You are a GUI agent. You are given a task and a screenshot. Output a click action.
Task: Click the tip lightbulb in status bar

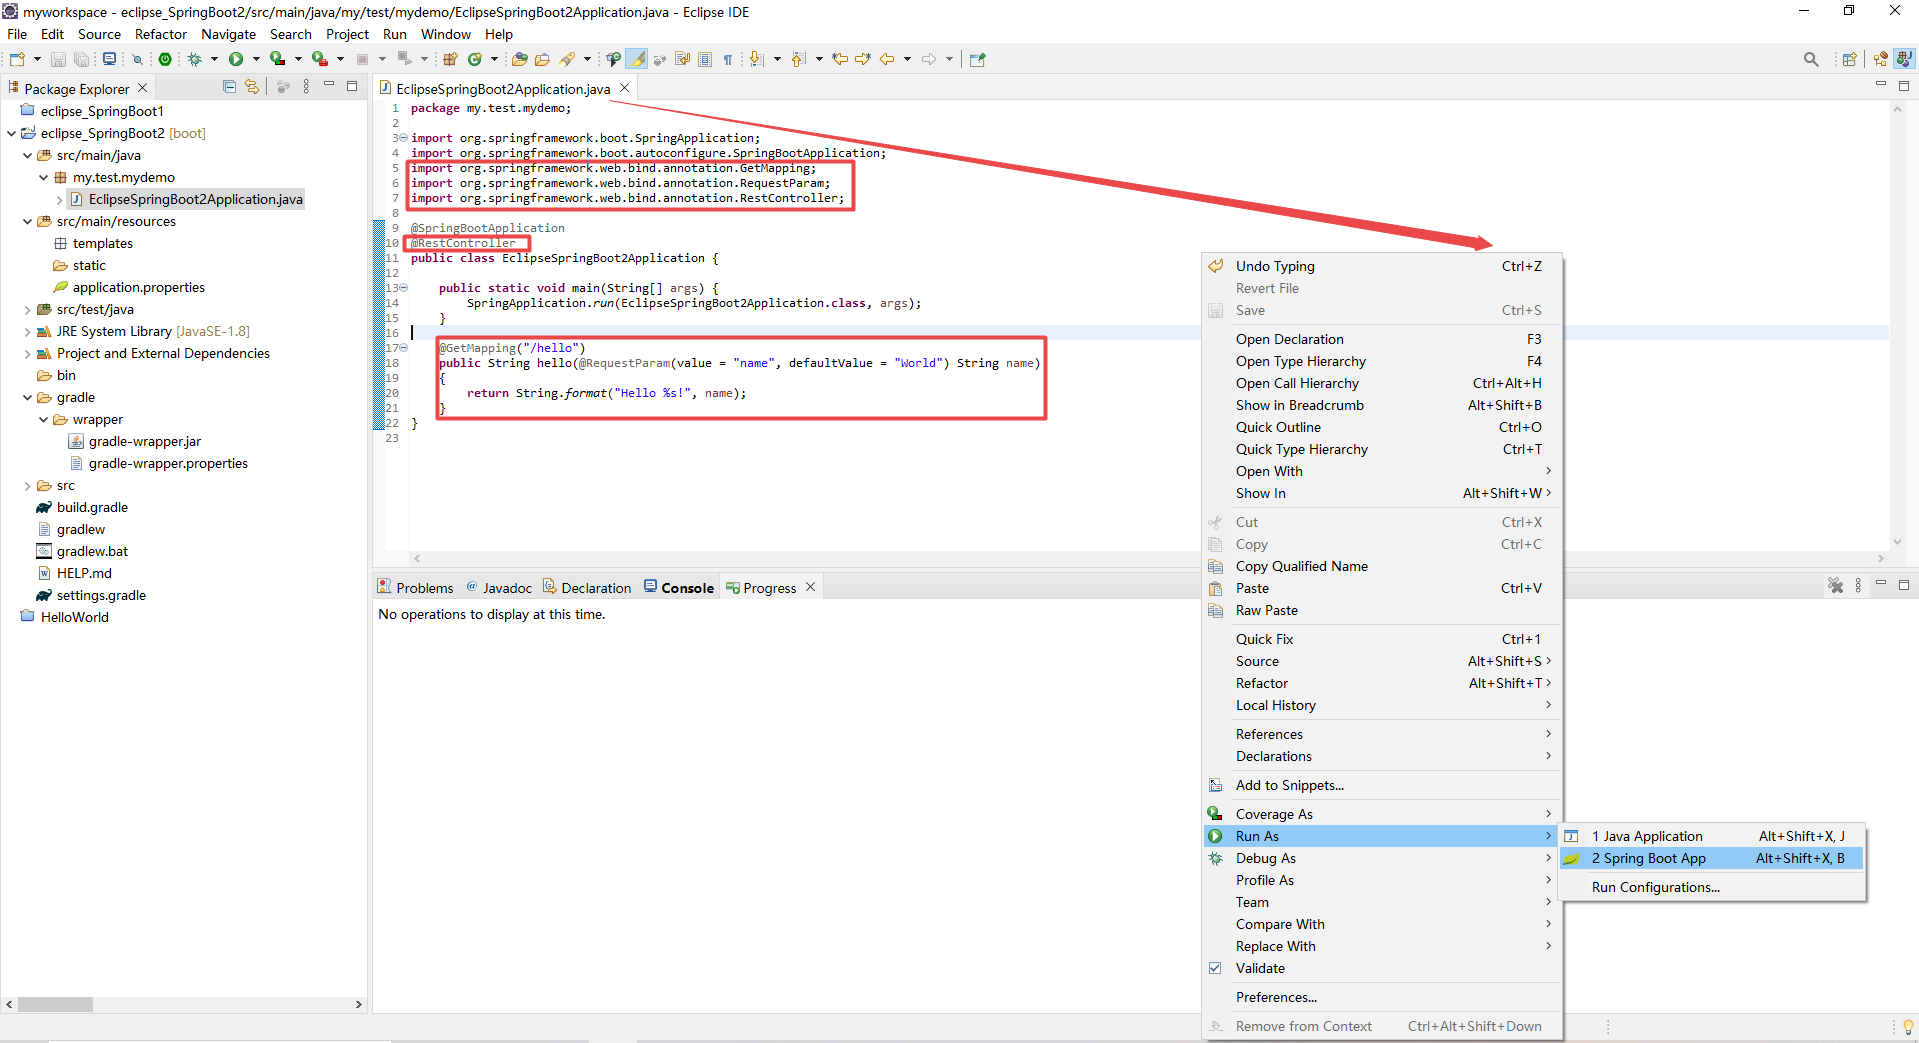tap(1908, 1027)
